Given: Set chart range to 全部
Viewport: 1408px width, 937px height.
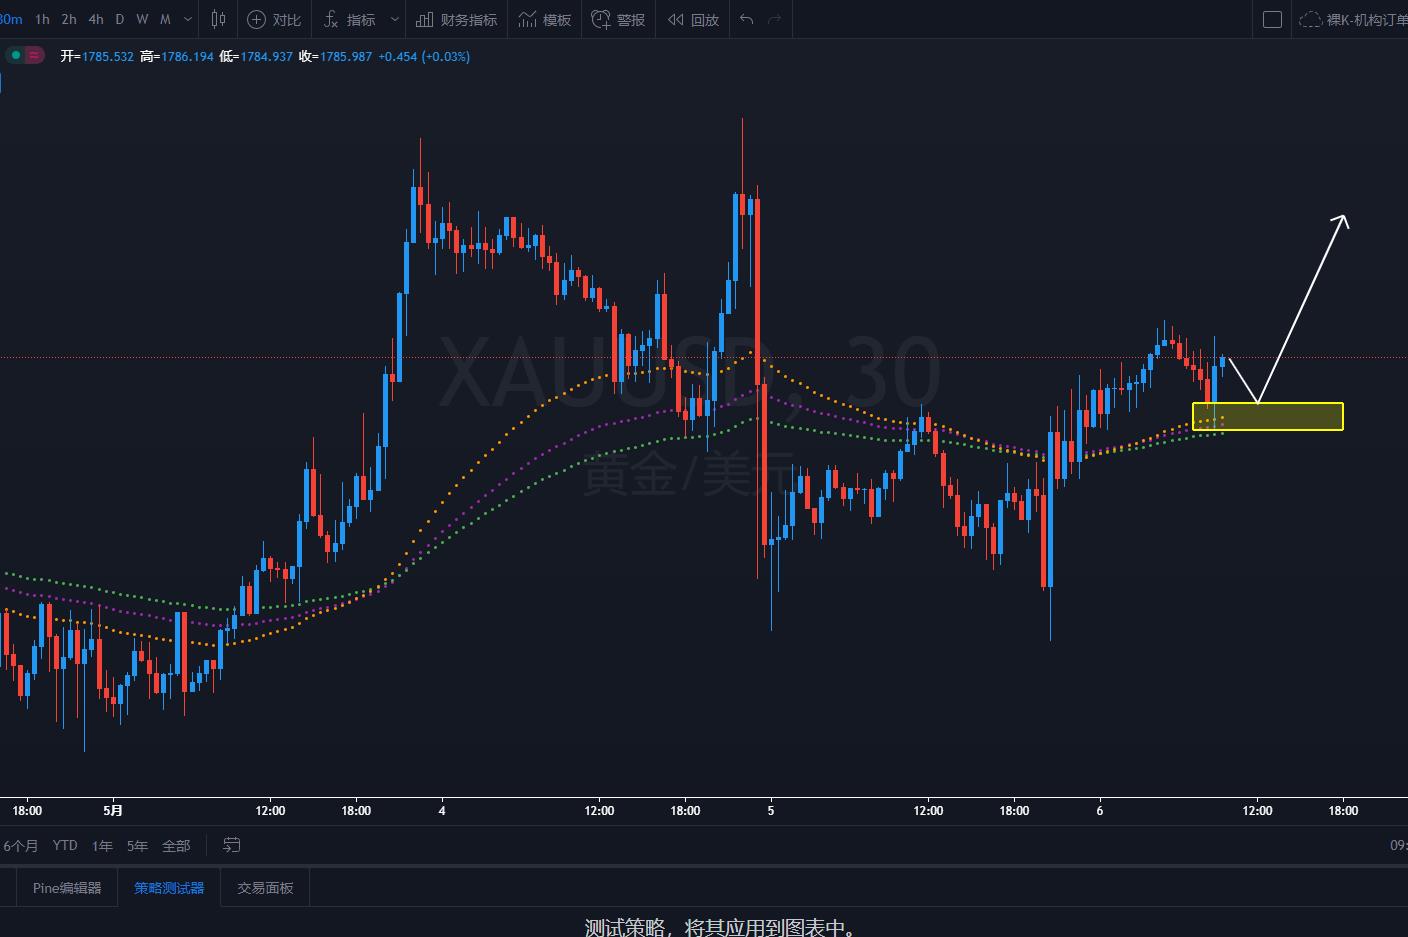Looking at the screenshot, I should (176, 846).
